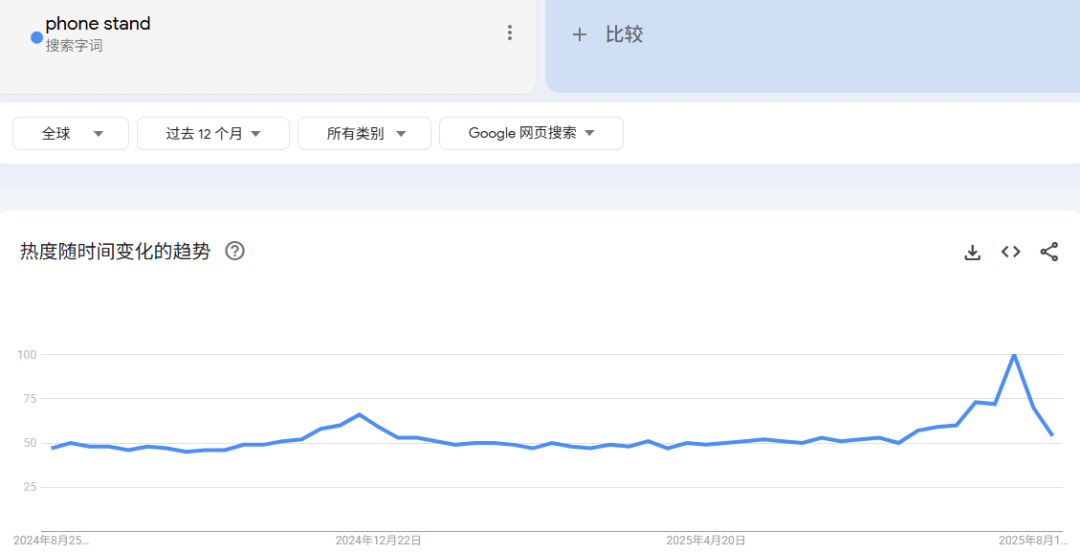Screen dimensions: 1080x553
Task: Open the 全球 region dropdown
Action: pos(71,134)
